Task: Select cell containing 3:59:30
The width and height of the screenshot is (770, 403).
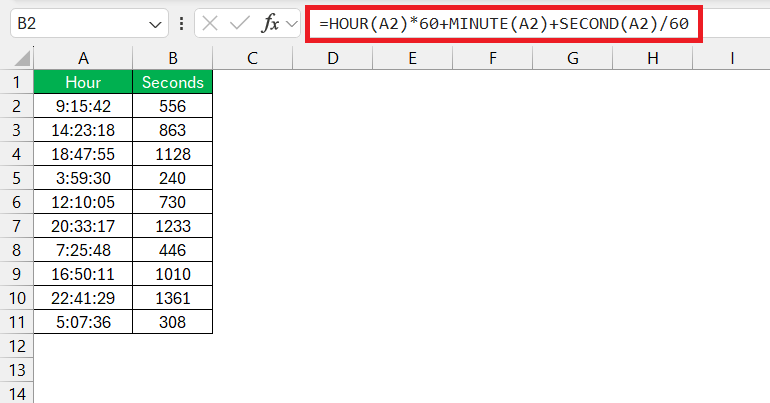Action: 83,178
